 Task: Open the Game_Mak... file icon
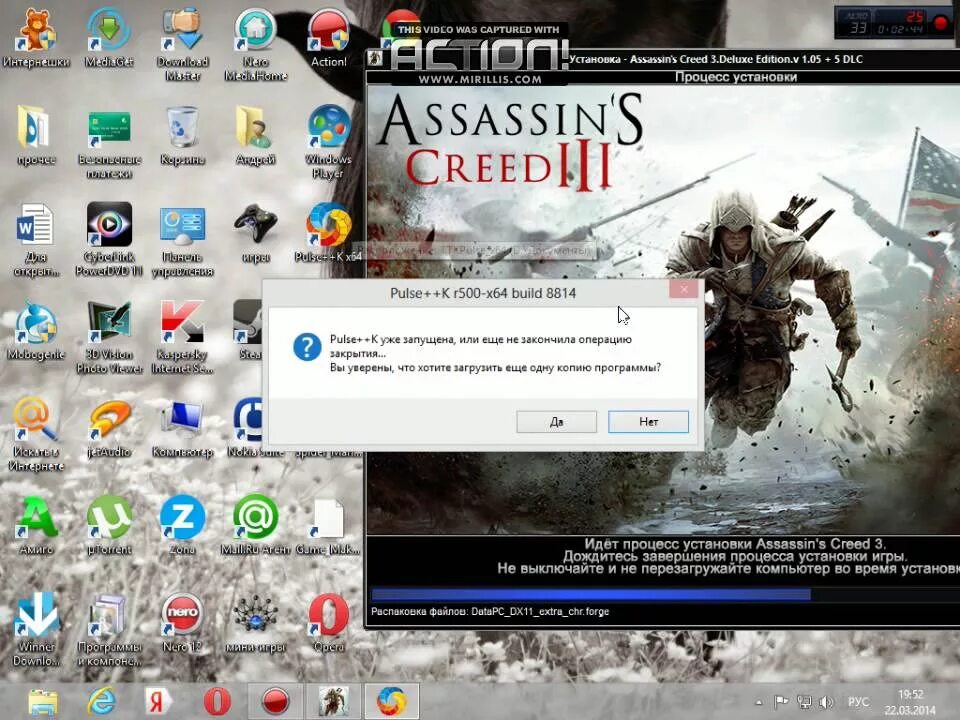coord(329,527)
